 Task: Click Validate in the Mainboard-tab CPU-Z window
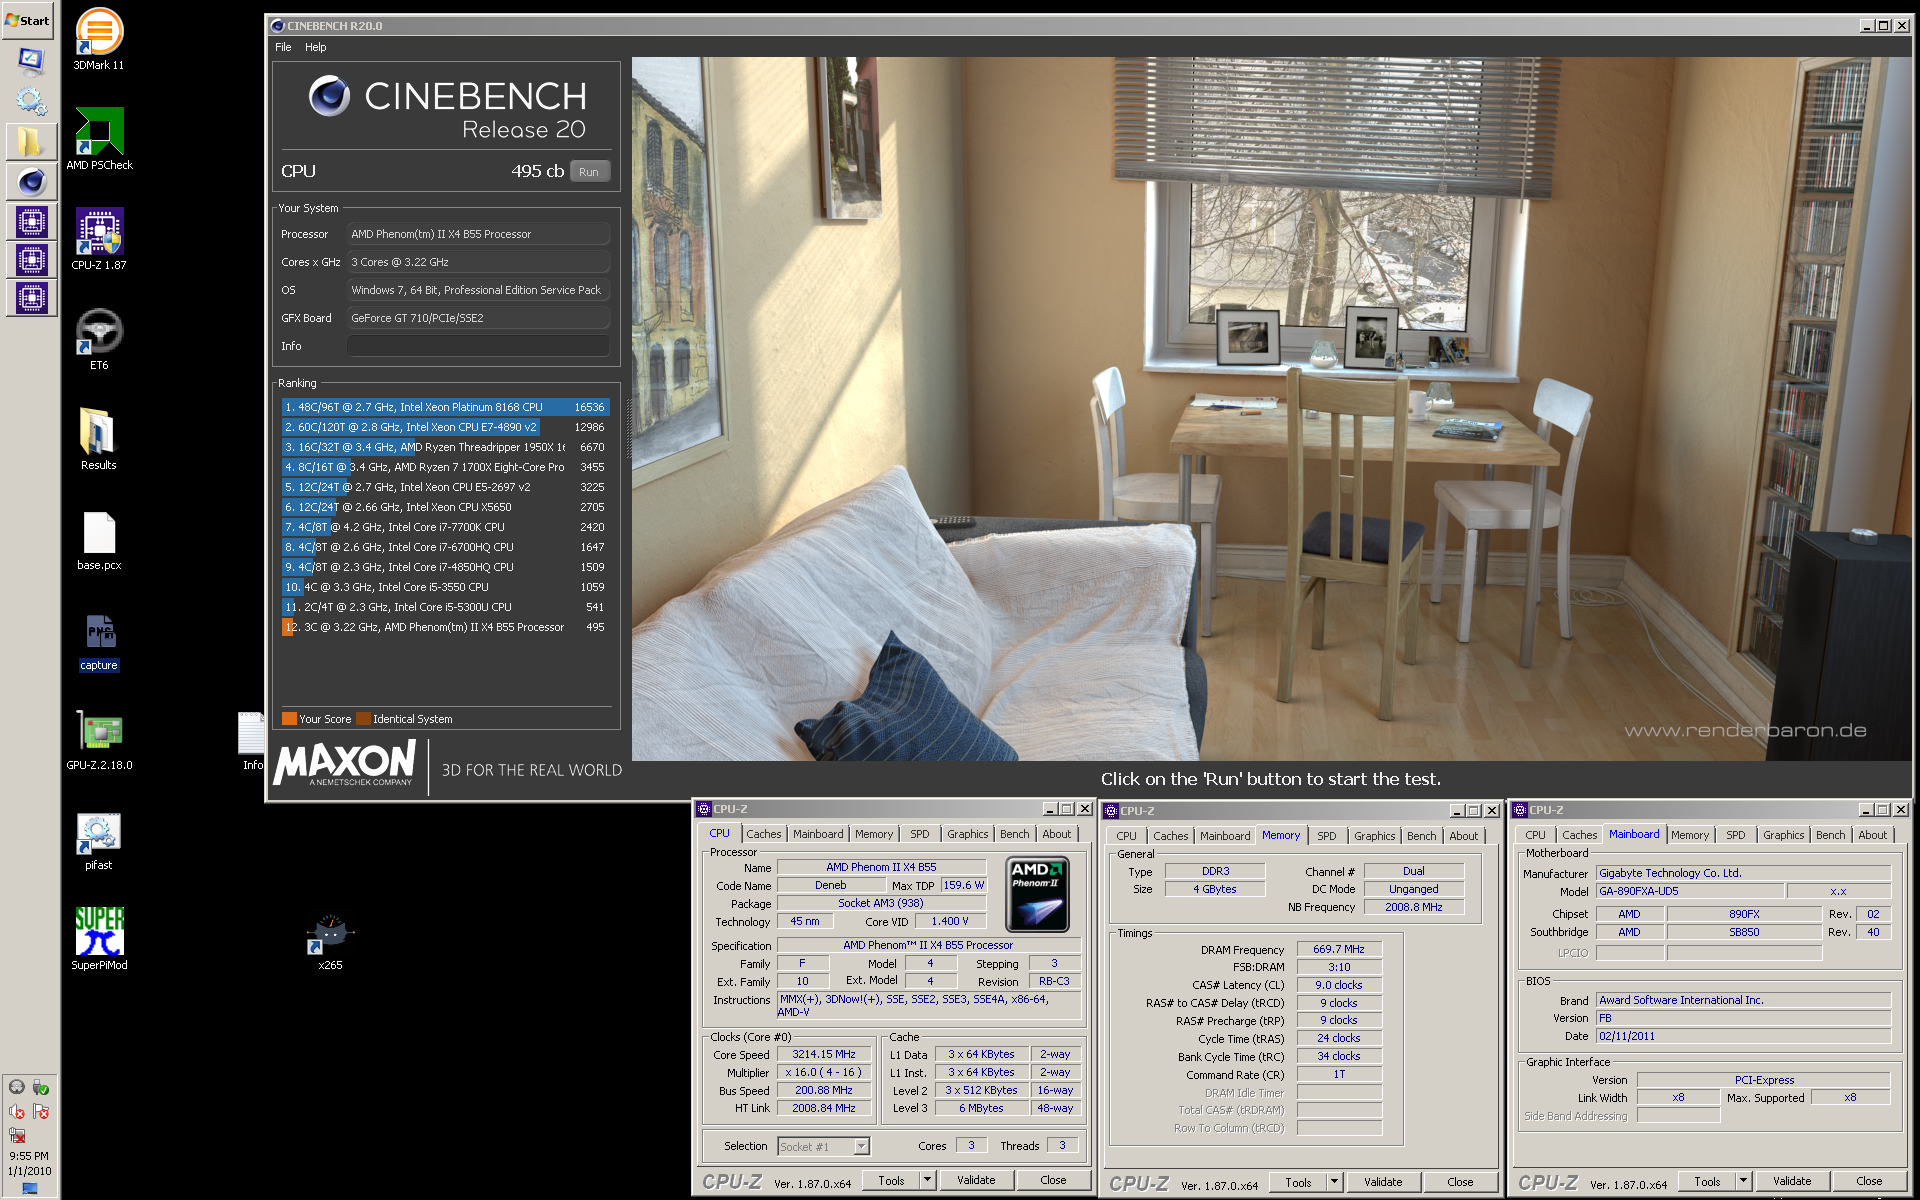point(1792,1181)
